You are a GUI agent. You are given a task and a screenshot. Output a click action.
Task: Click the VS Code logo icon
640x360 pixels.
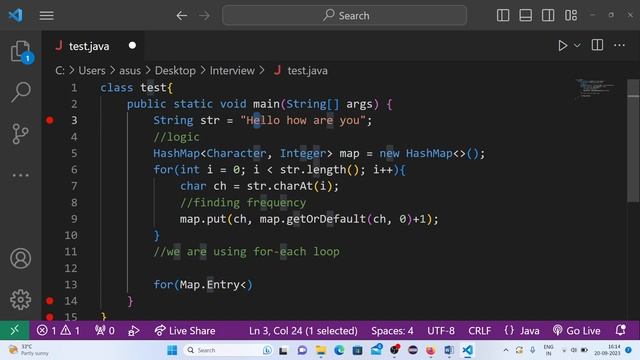[x=16, y=15]
